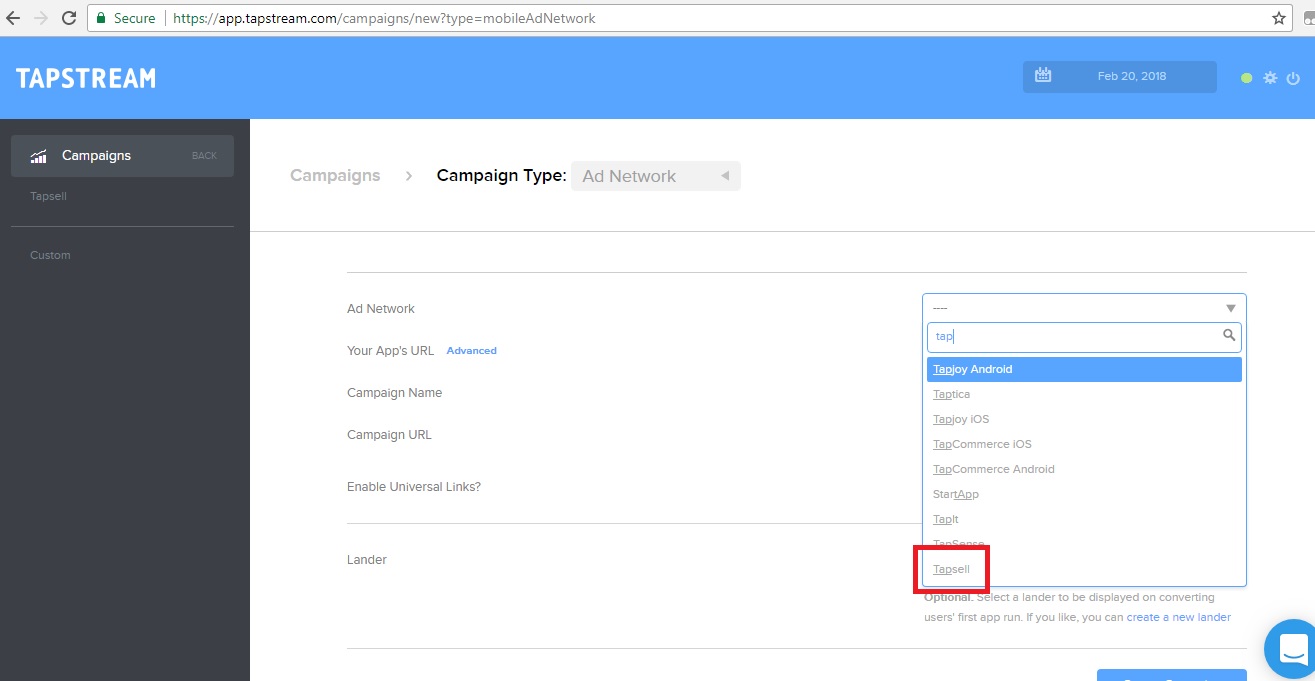This screenshot has height=681, width=1315.
Task: Click the 'create a new lander' link
Action: [1178, 617]
